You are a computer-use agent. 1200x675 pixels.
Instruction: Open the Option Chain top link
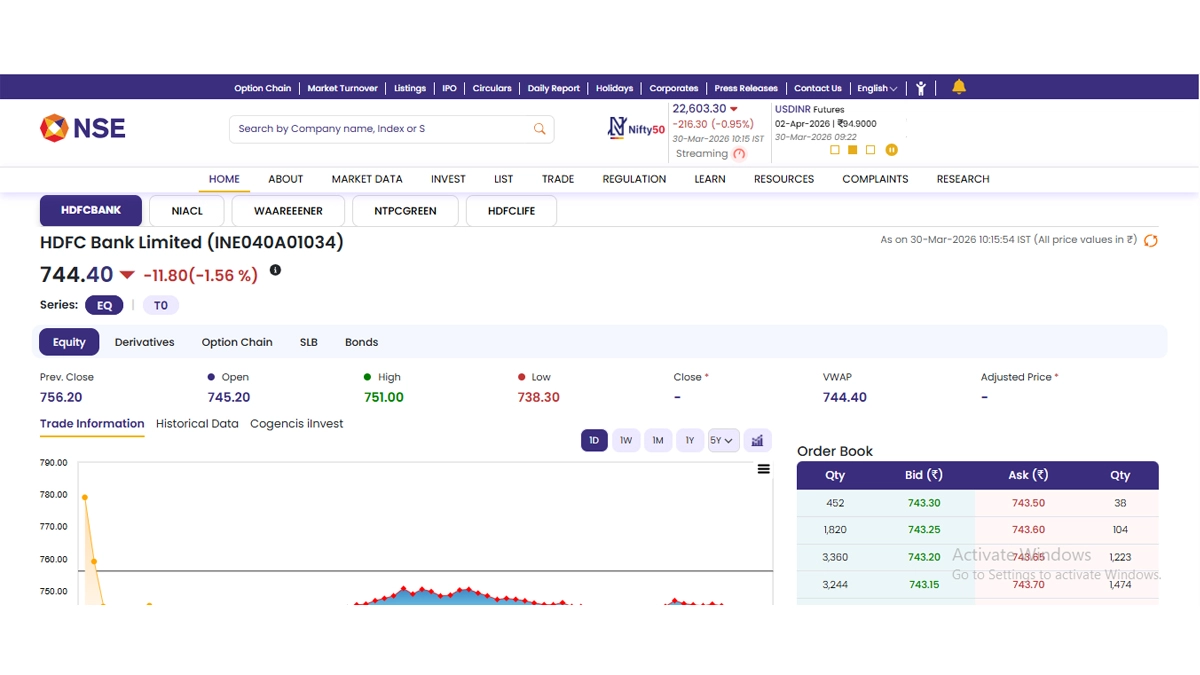click(x=262, y=88)
